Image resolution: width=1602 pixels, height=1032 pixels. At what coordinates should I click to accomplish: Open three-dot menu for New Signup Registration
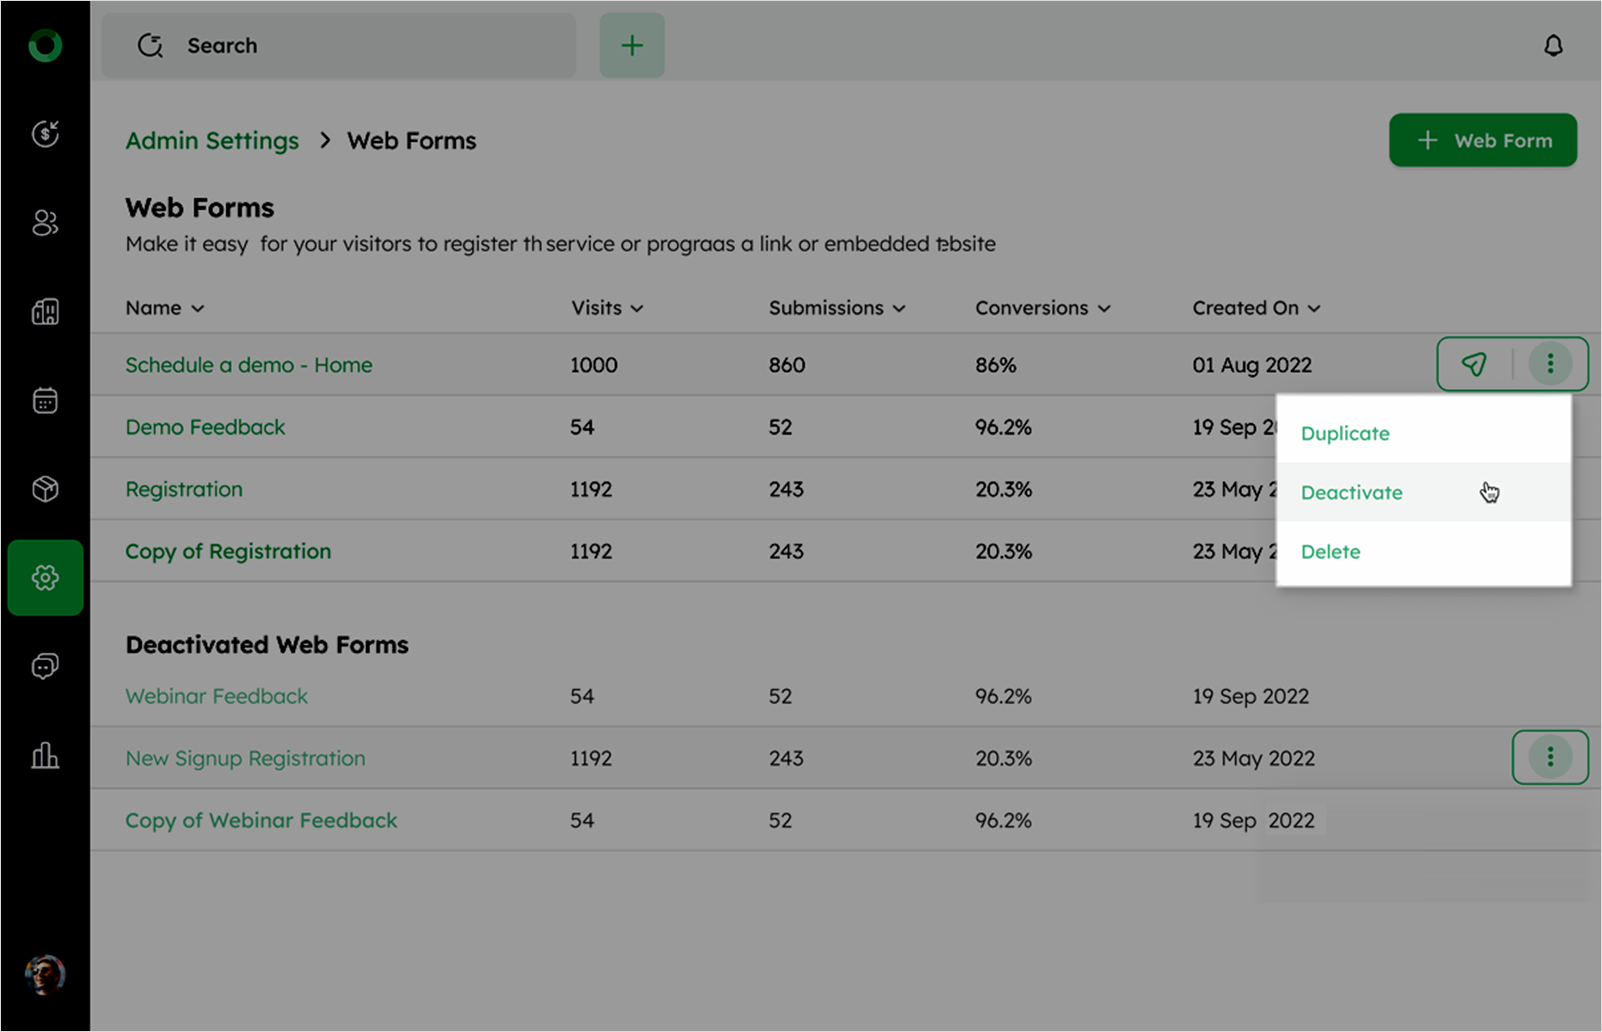pos(1550,757)
